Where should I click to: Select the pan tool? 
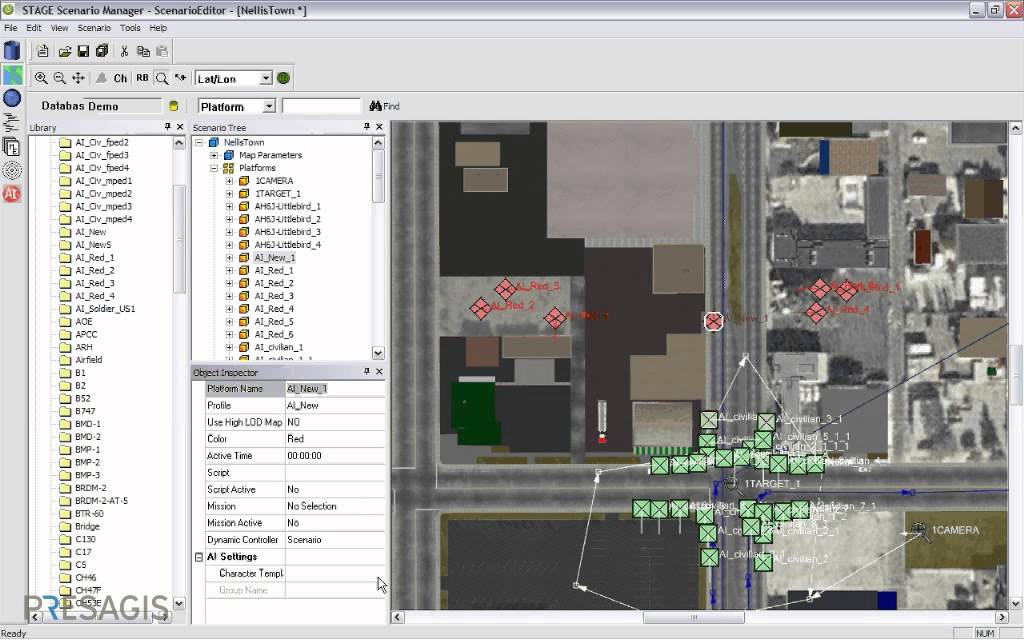[78, 78]
